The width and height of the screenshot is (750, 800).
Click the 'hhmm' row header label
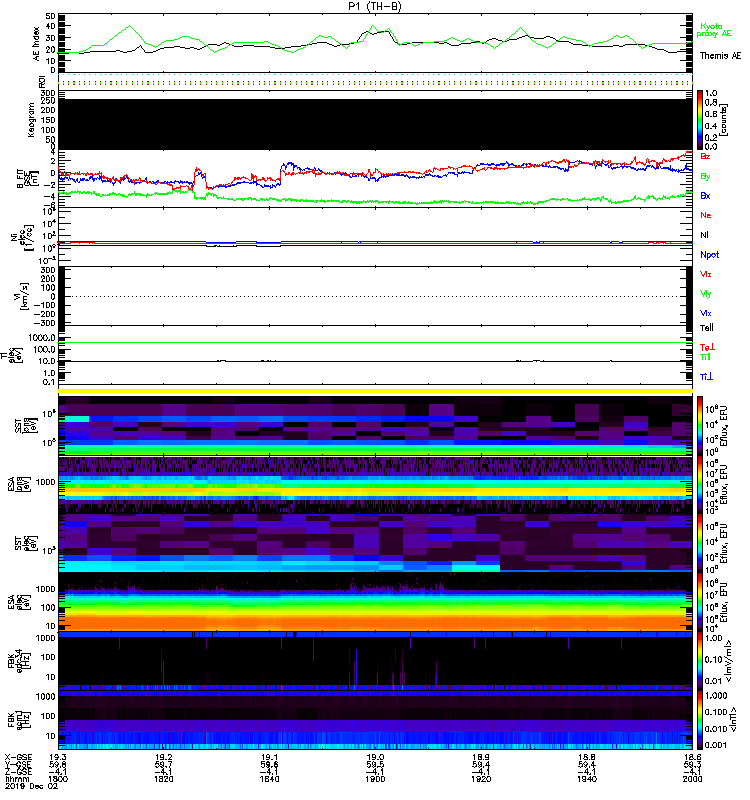[x=15, y=779]
